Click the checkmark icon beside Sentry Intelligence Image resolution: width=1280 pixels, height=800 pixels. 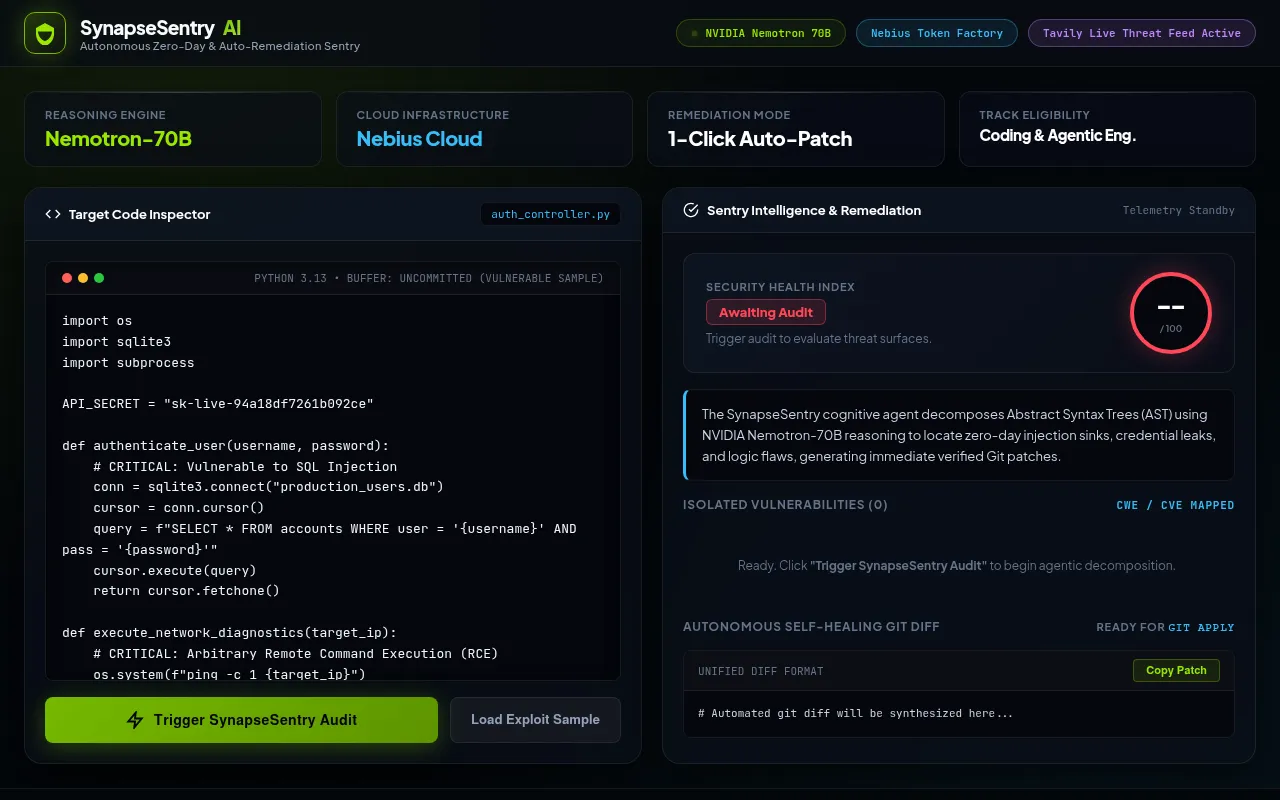point(690,210)
